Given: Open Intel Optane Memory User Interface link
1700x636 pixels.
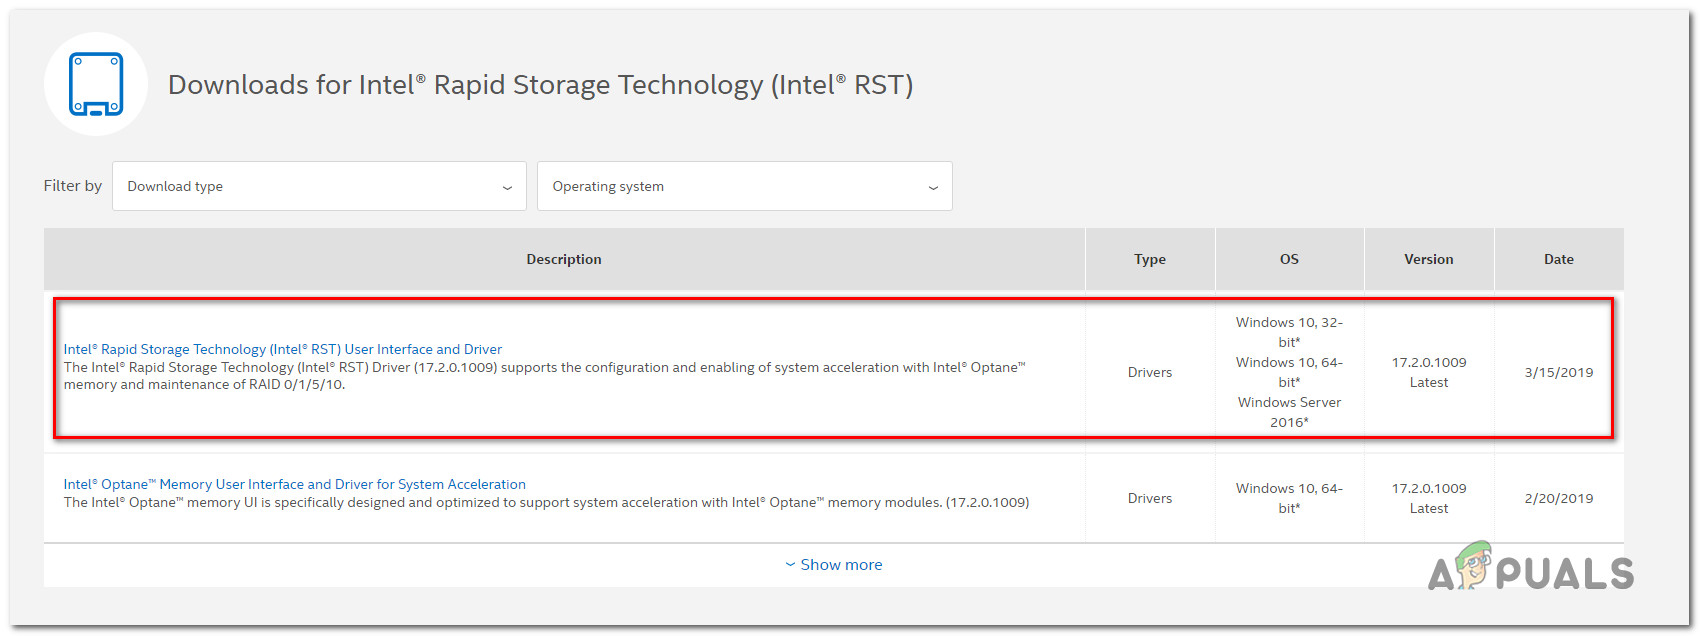Looking at the screenshot, I should coord(294,484).
